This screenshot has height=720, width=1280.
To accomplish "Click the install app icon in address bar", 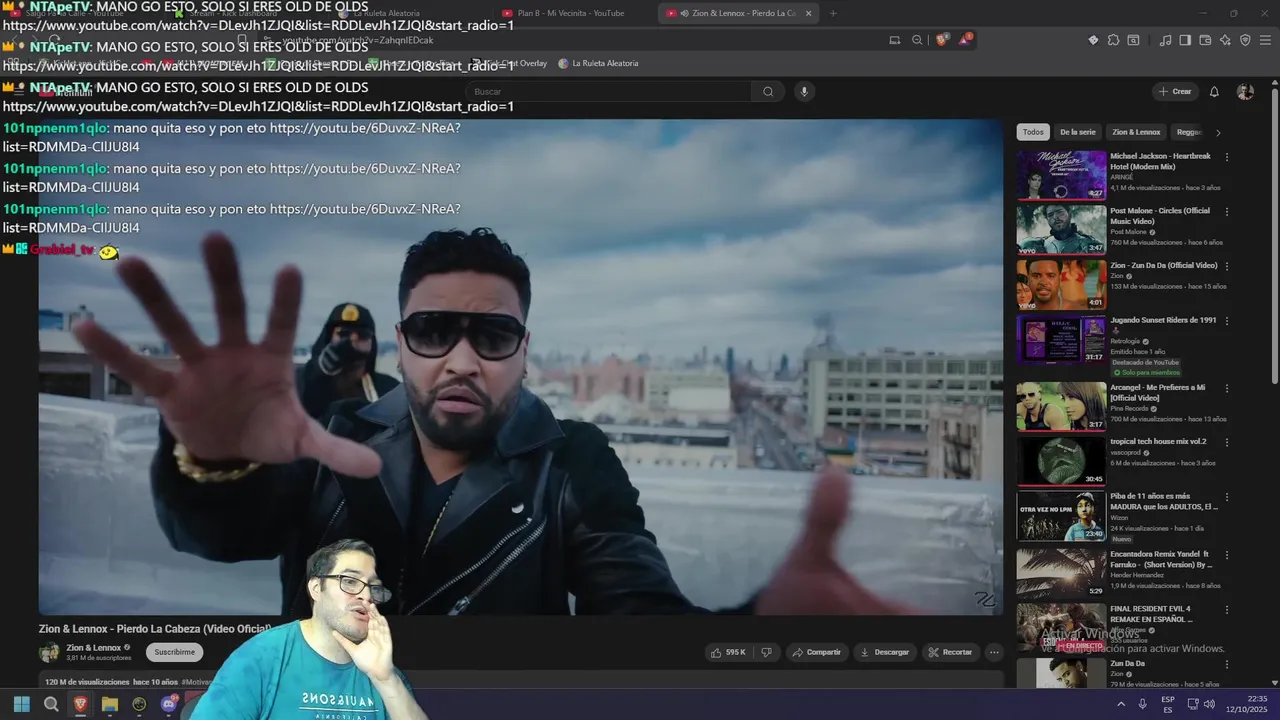I will pyautogui.click(x=895, y=40).
